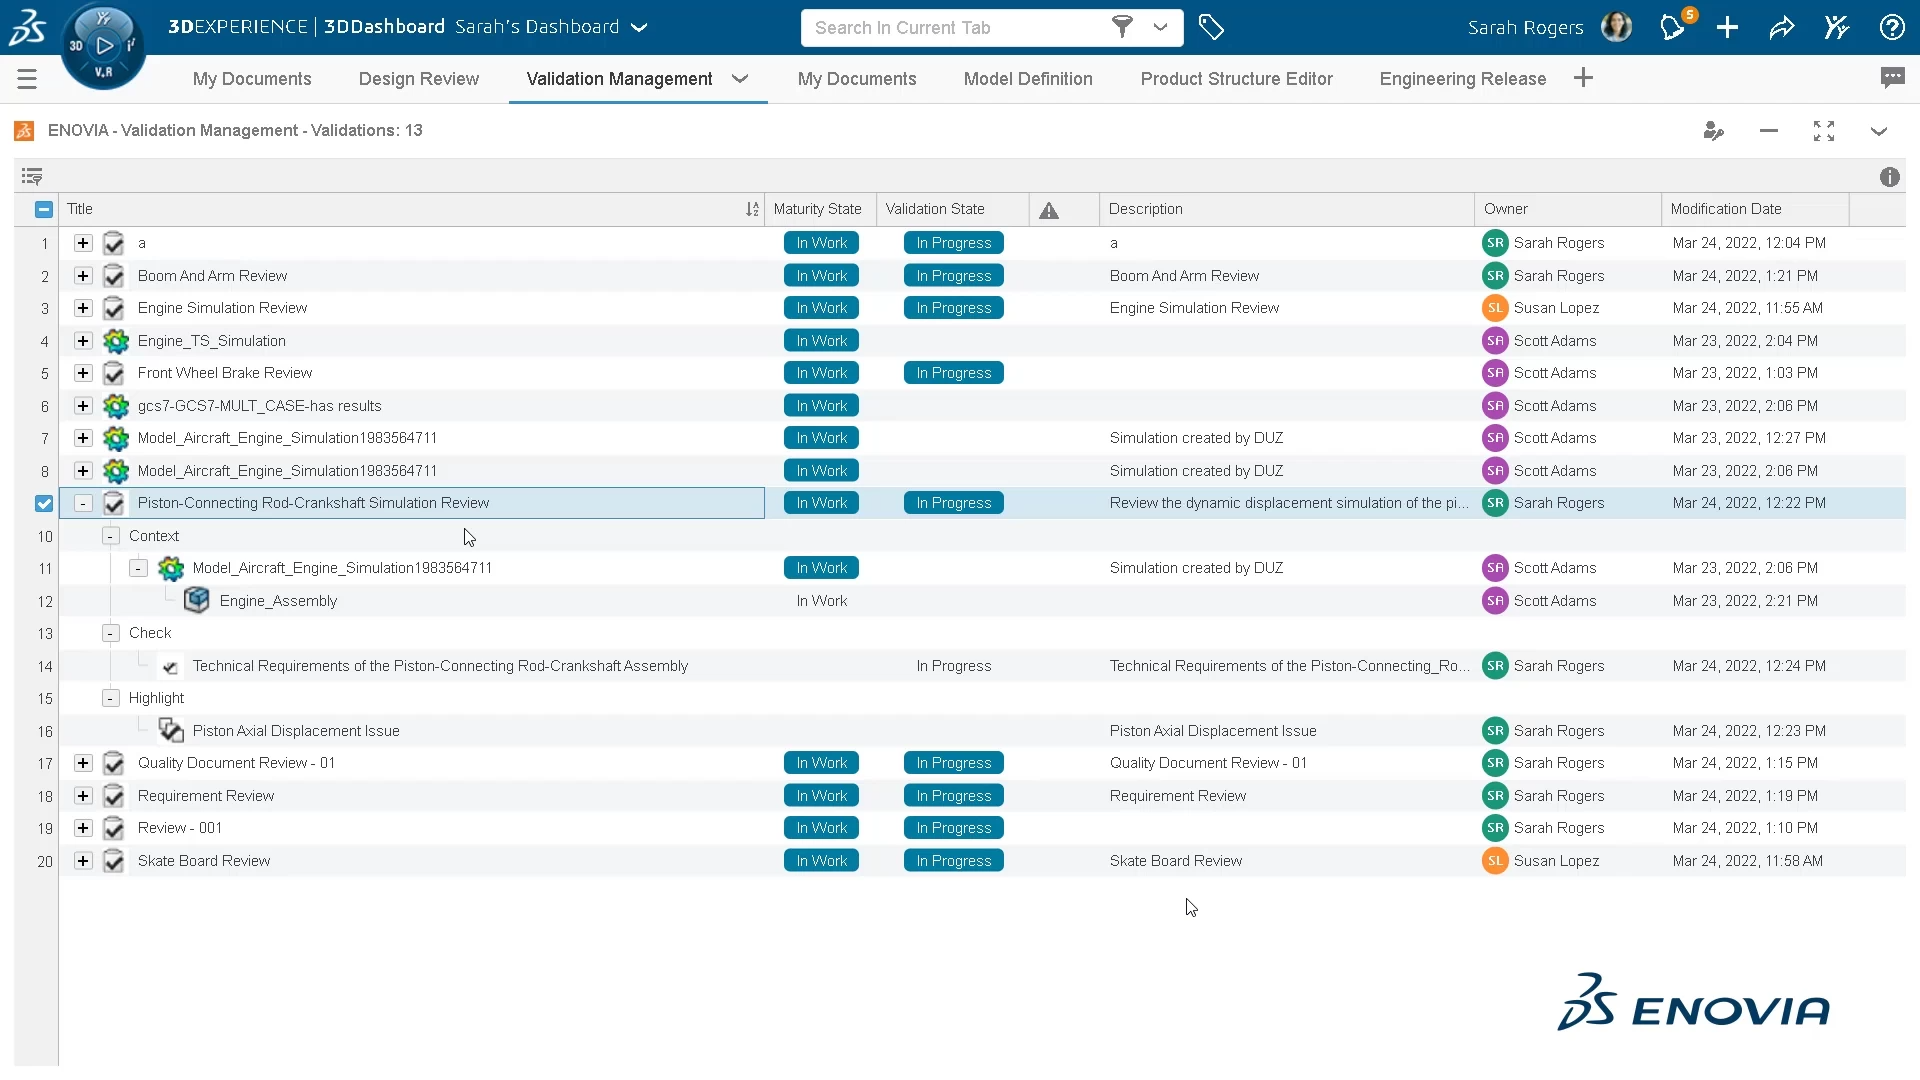Collapse the Context node
1920x1080 pixels.
click(111, 536)
